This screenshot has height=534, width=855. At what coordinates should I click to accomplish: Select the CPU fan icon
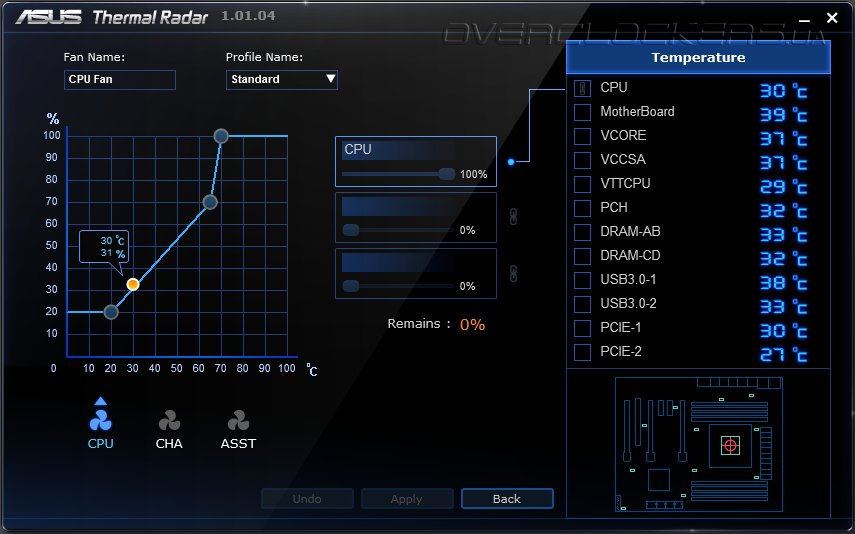[100, 421]
